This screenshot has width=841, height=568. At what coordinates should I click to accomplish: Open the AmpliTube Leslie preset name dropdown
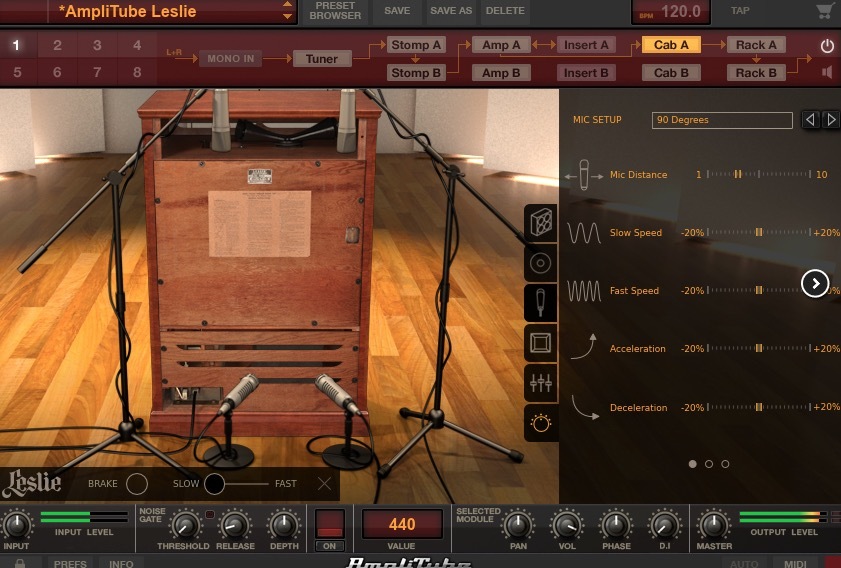174,11
